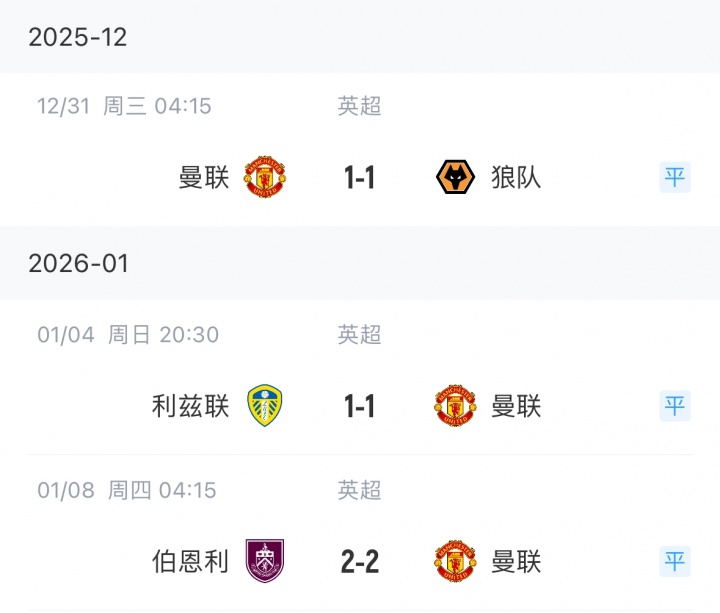
Task: Tap the Leeds United crest
Action: [x=265, y=405]
